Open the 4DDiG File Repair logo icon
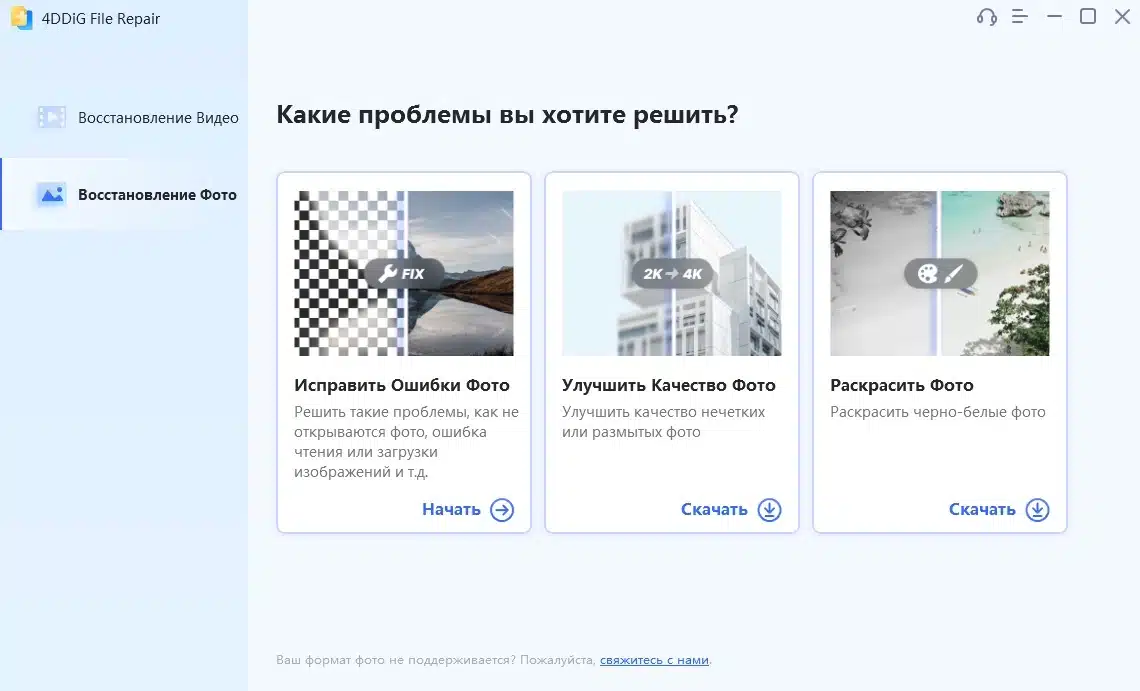 (x=22, y=18)
